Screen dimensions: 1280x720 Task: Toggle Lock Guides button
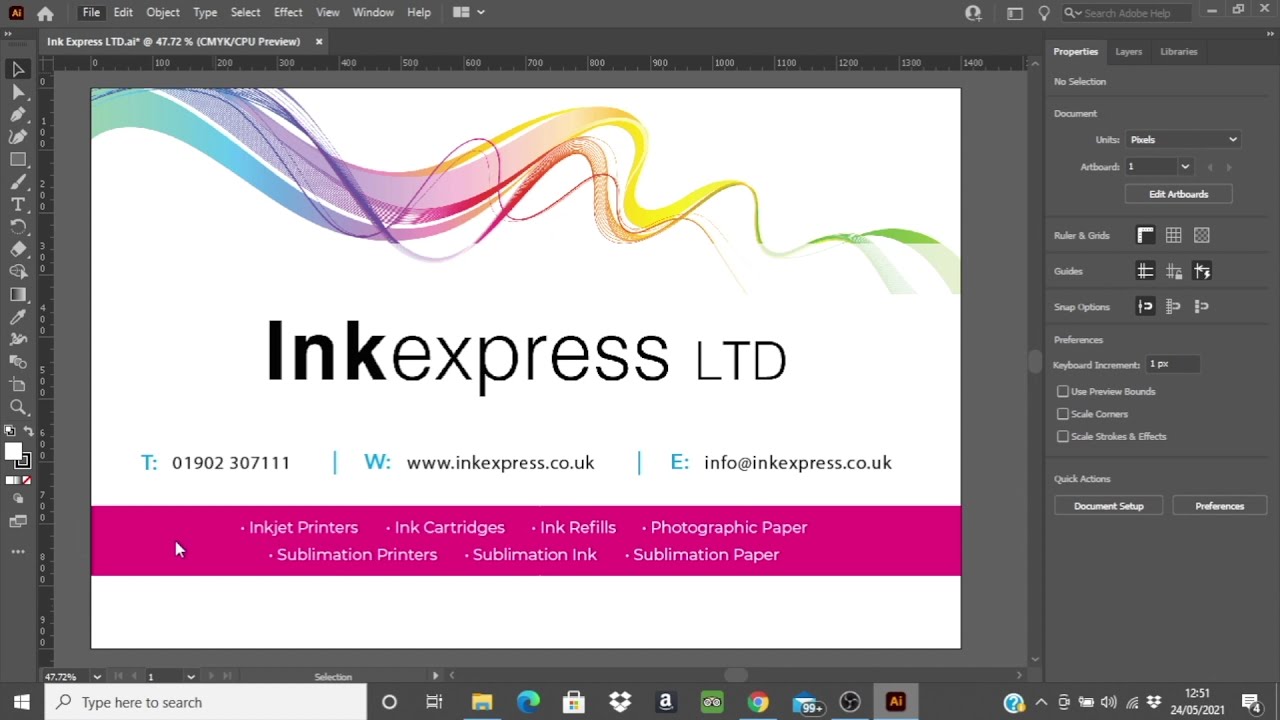point(1173,271)
